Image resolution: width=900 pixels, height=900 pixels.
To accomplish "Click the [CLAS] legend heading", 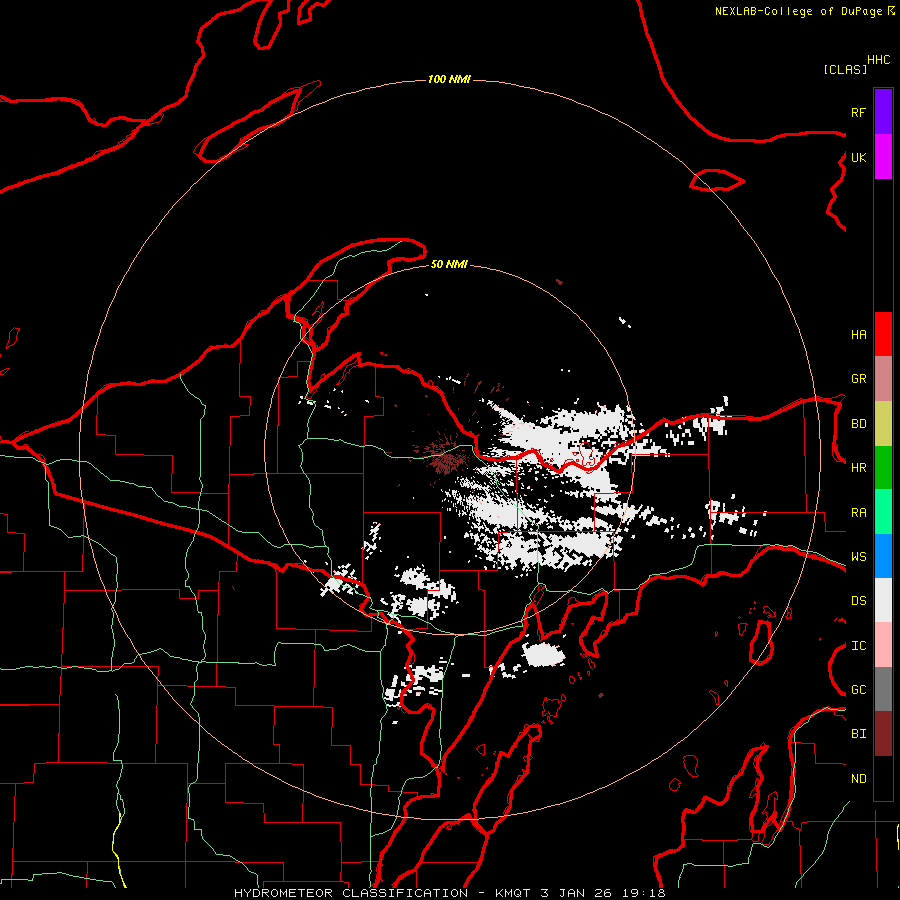I will pos(845,69).
